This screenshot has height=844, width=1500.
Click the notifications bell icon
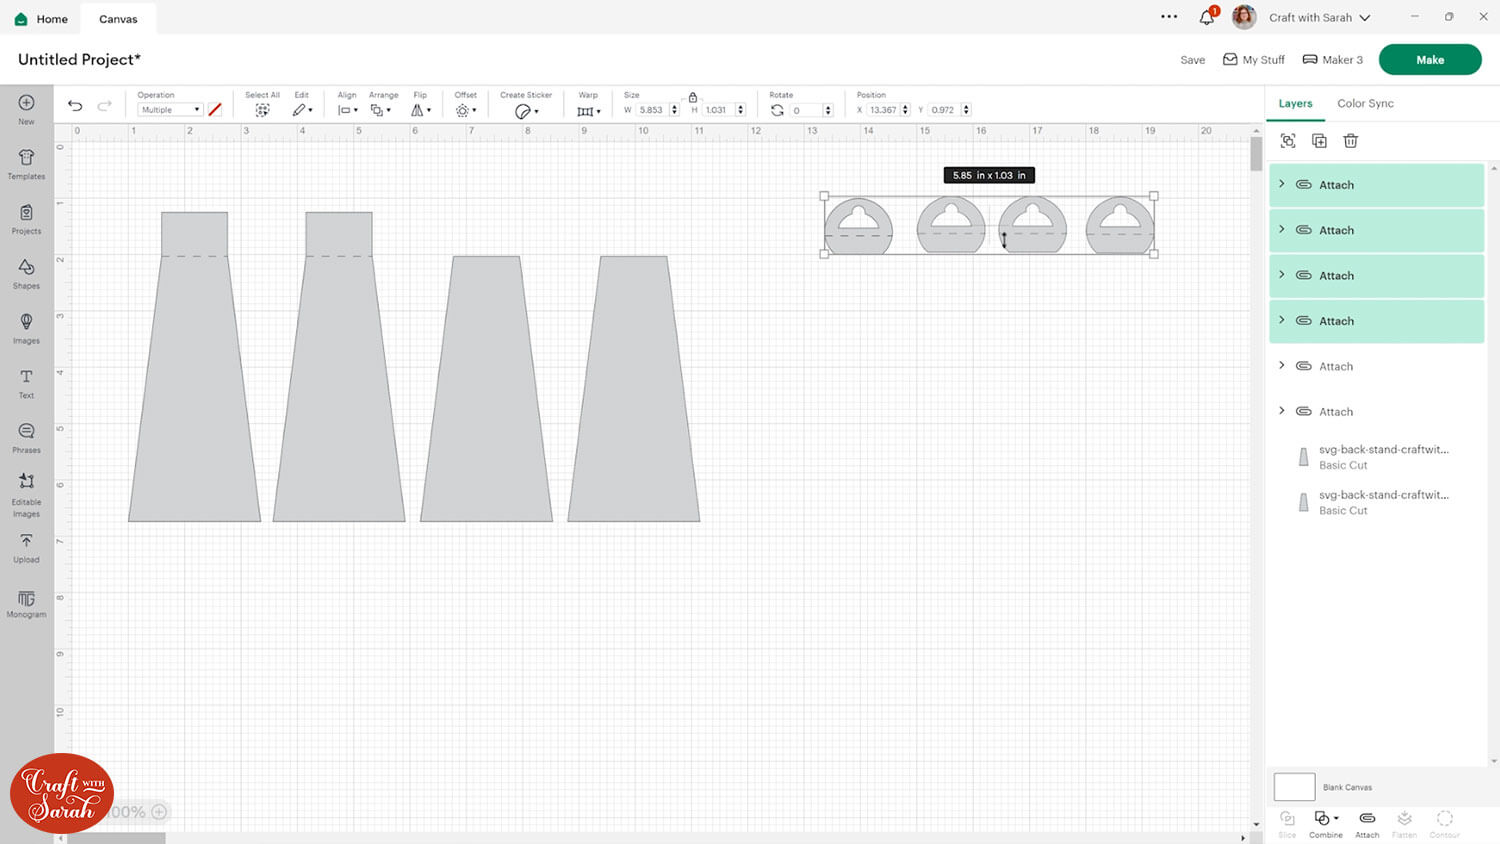click(1207, 17)
